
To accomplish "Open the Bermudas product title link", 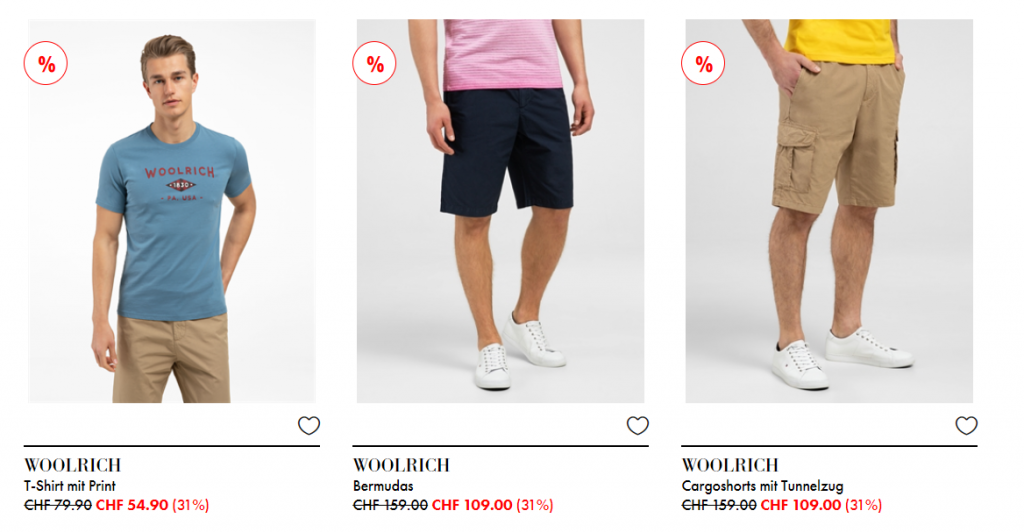I will pos(383,486).
